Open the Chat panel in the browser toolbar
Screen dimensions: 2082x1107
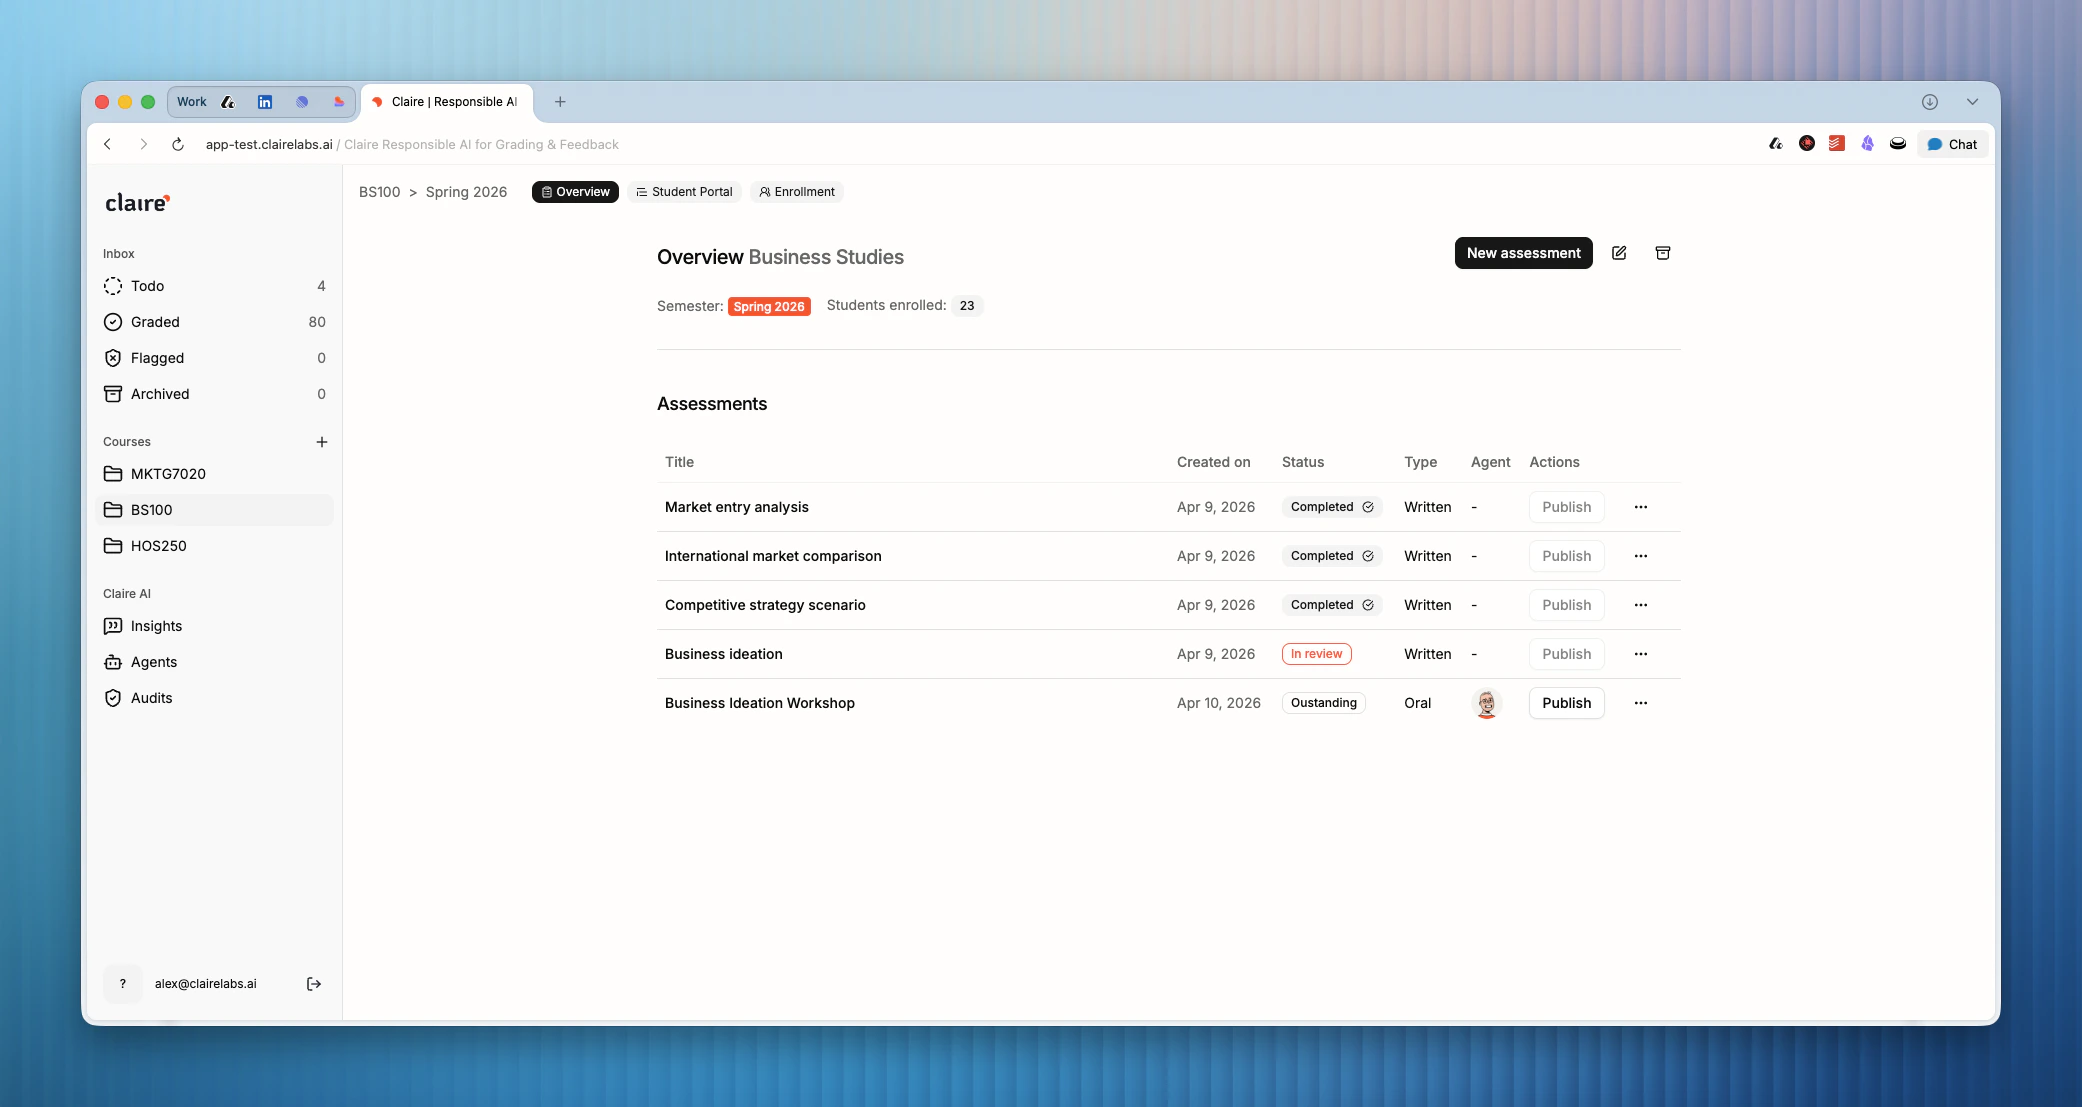1952,144
